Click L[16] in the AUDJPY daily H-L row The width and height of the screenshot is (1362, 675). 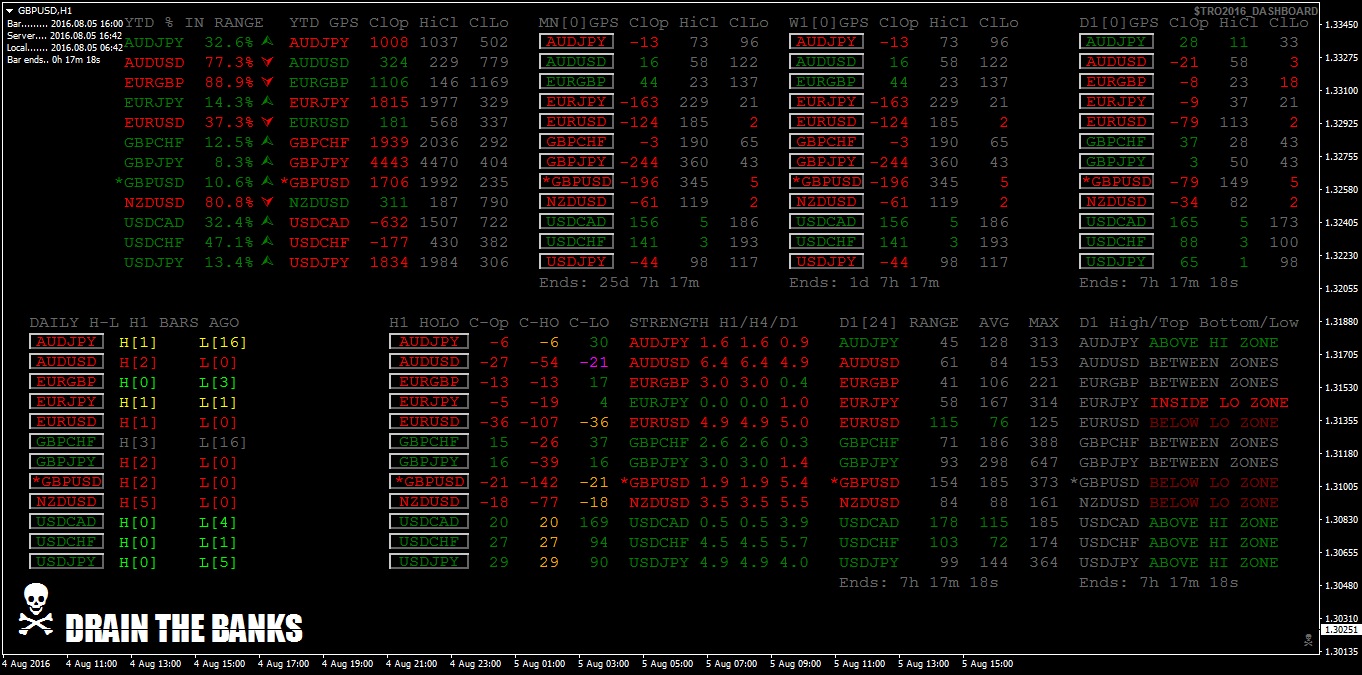(224, 342)
